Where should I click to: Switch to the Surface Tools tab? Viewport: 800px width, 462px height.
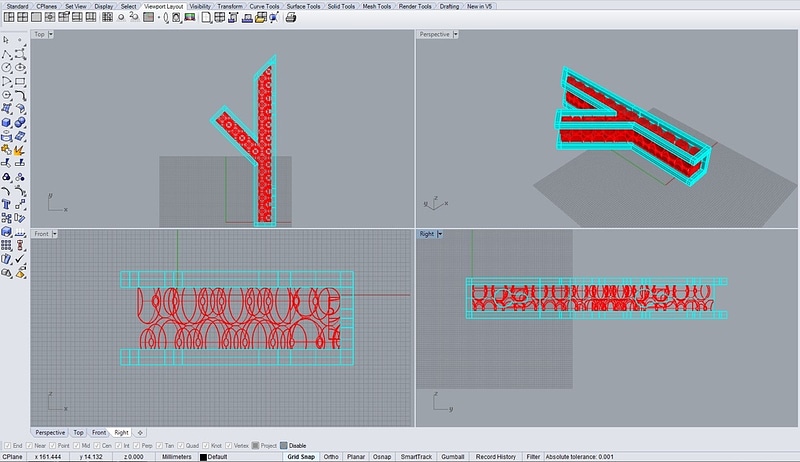click(x=303, y=6)
